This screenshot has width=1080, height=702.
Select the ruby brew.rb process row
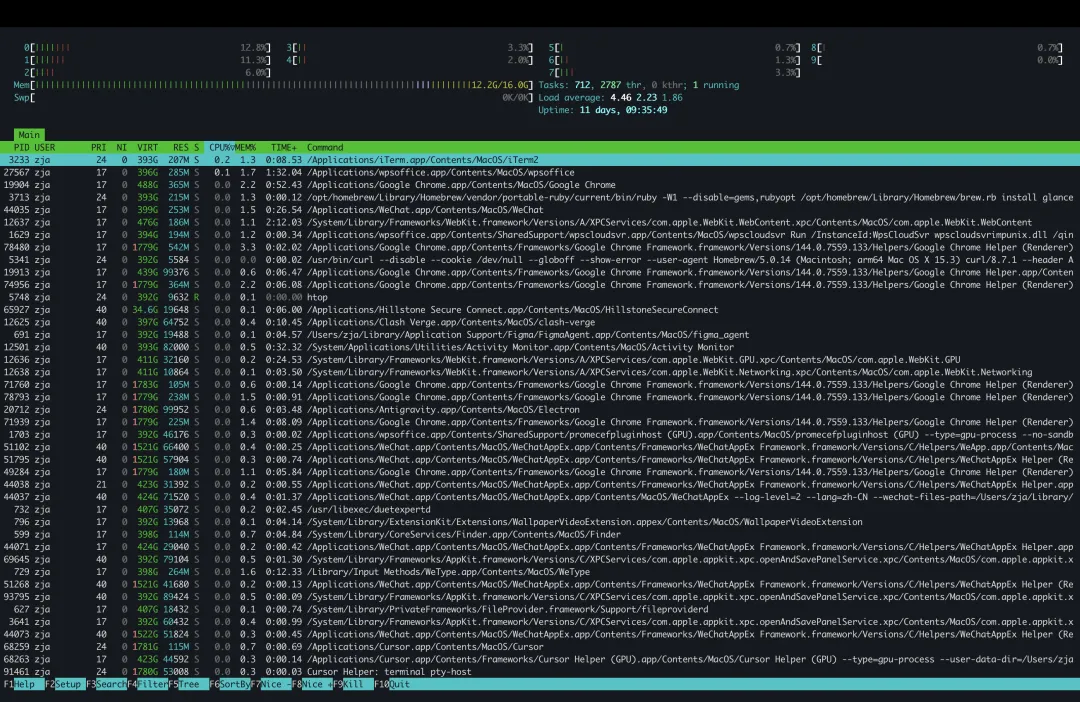click(540, 197)
